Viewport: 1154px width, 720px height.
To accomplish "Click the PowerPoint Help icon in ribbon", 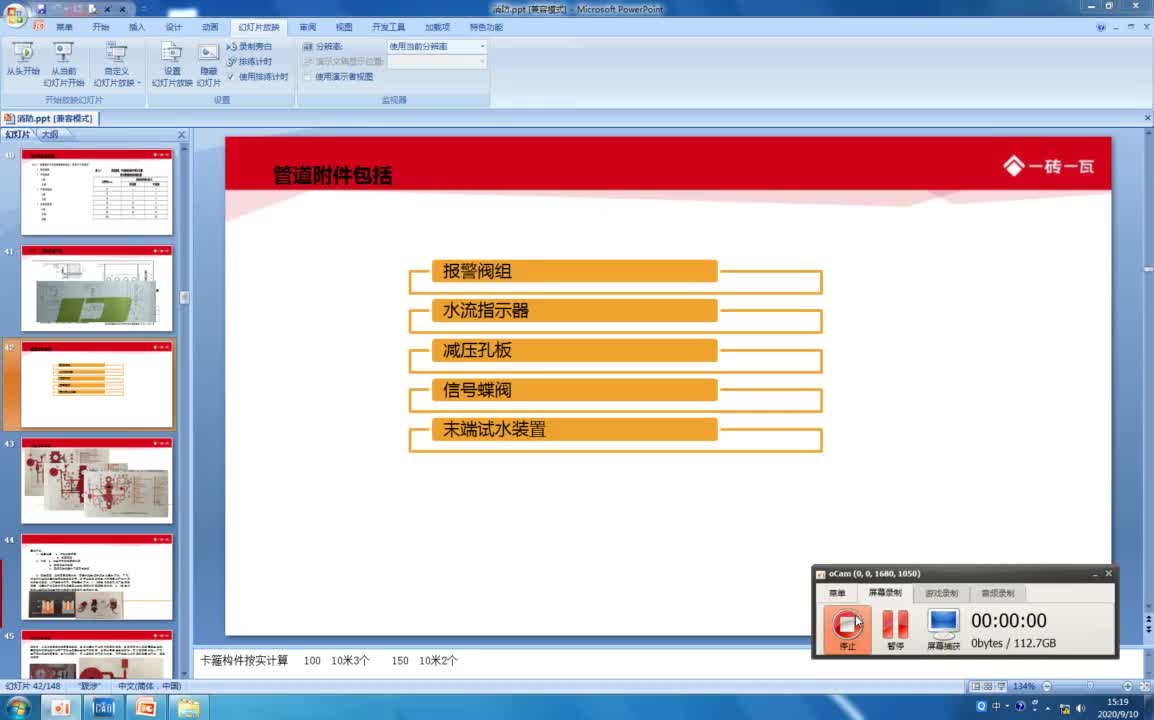I will [1100, 27].
